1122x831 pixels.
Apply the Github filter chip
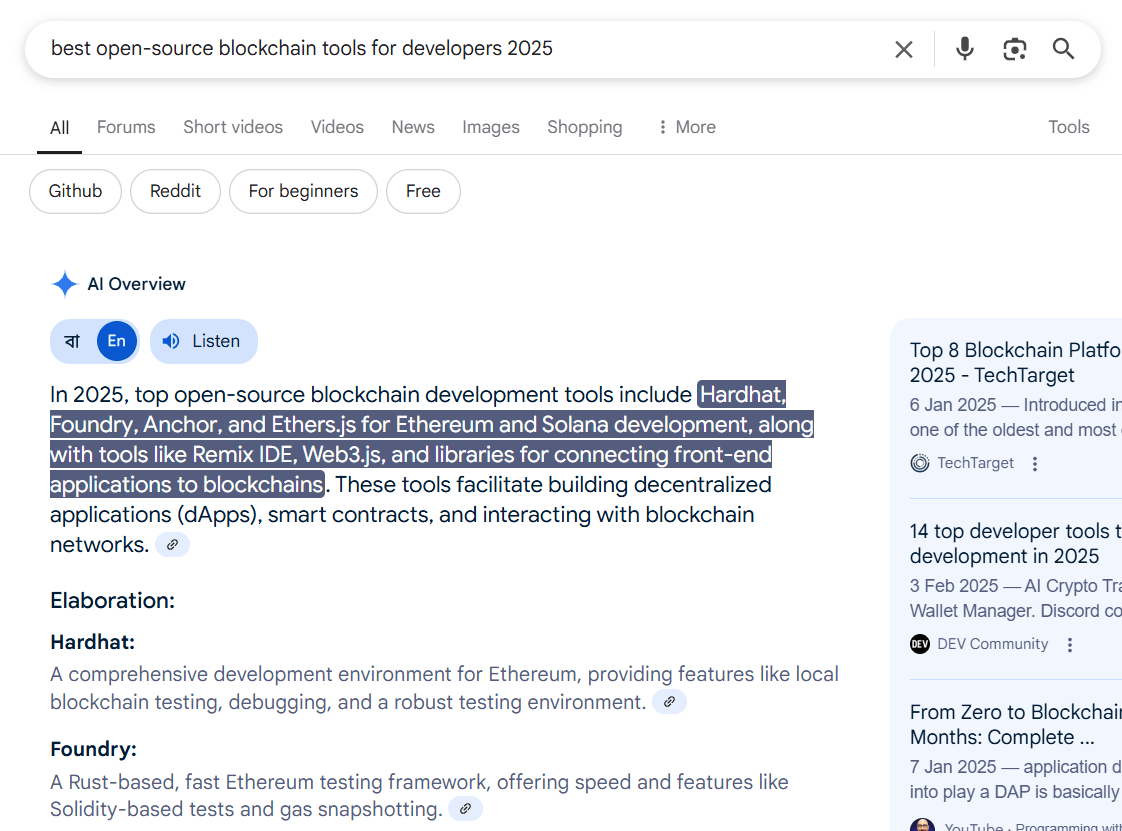(75, 191)
